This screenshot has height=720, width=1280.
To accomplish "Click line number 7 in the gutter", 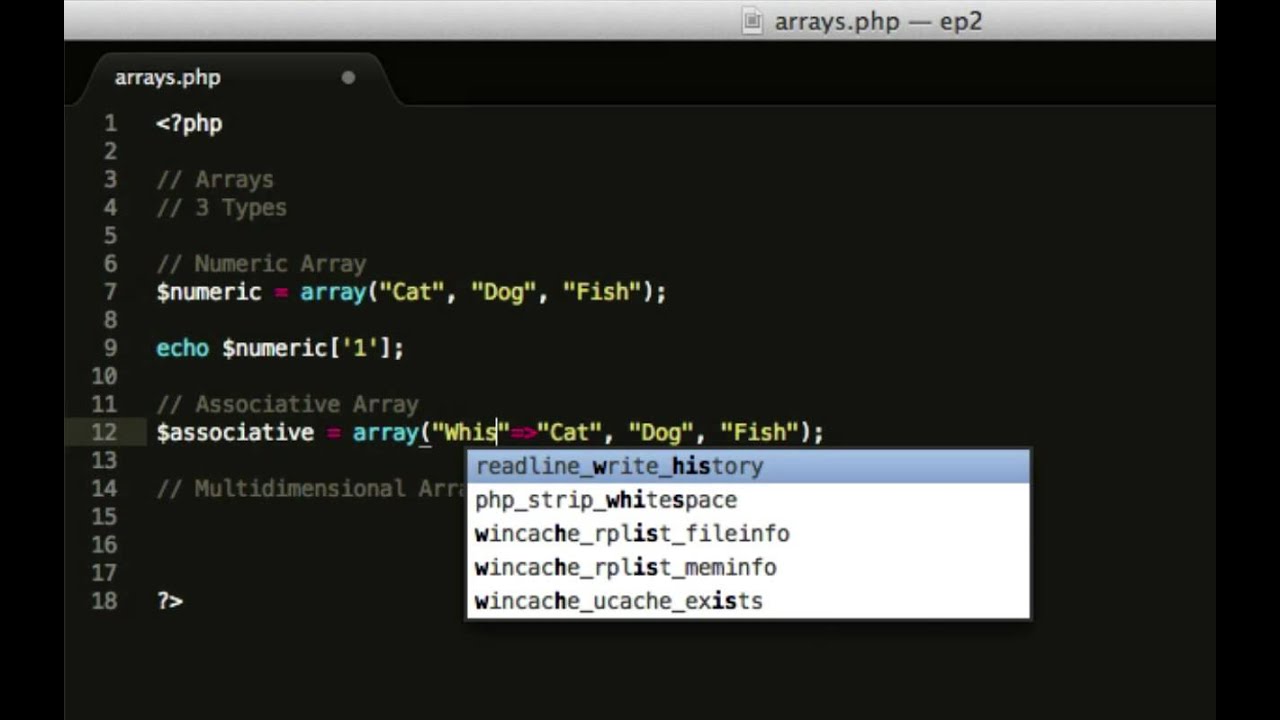I will [110, 292].
